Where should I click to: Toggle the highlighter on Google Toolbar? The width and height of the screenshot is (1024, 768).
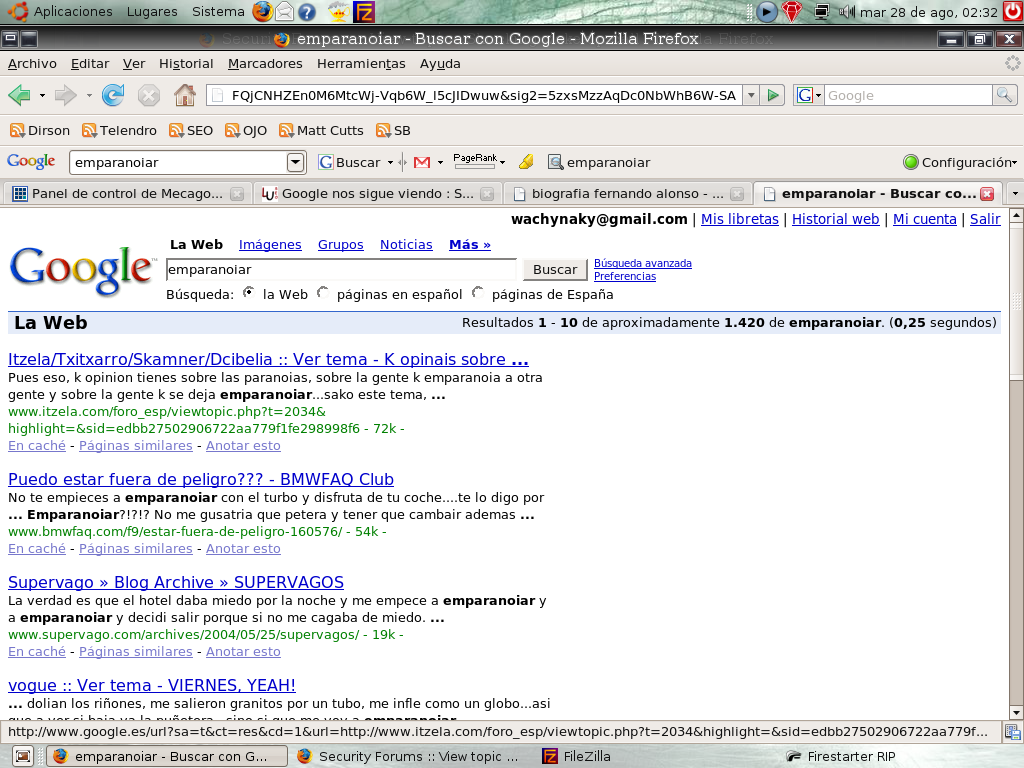pos(526,162)
